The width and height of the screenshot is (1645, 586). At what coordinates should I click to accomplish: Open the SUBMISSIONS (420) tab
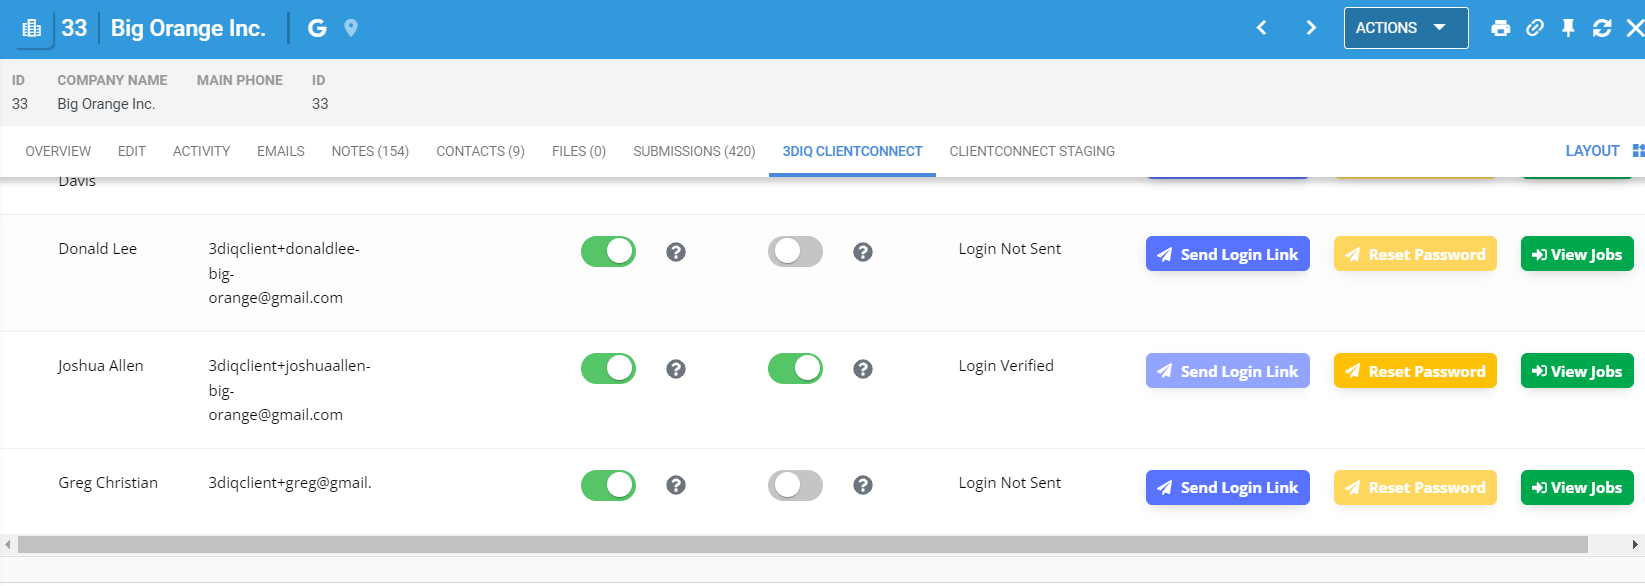point(694,151)
